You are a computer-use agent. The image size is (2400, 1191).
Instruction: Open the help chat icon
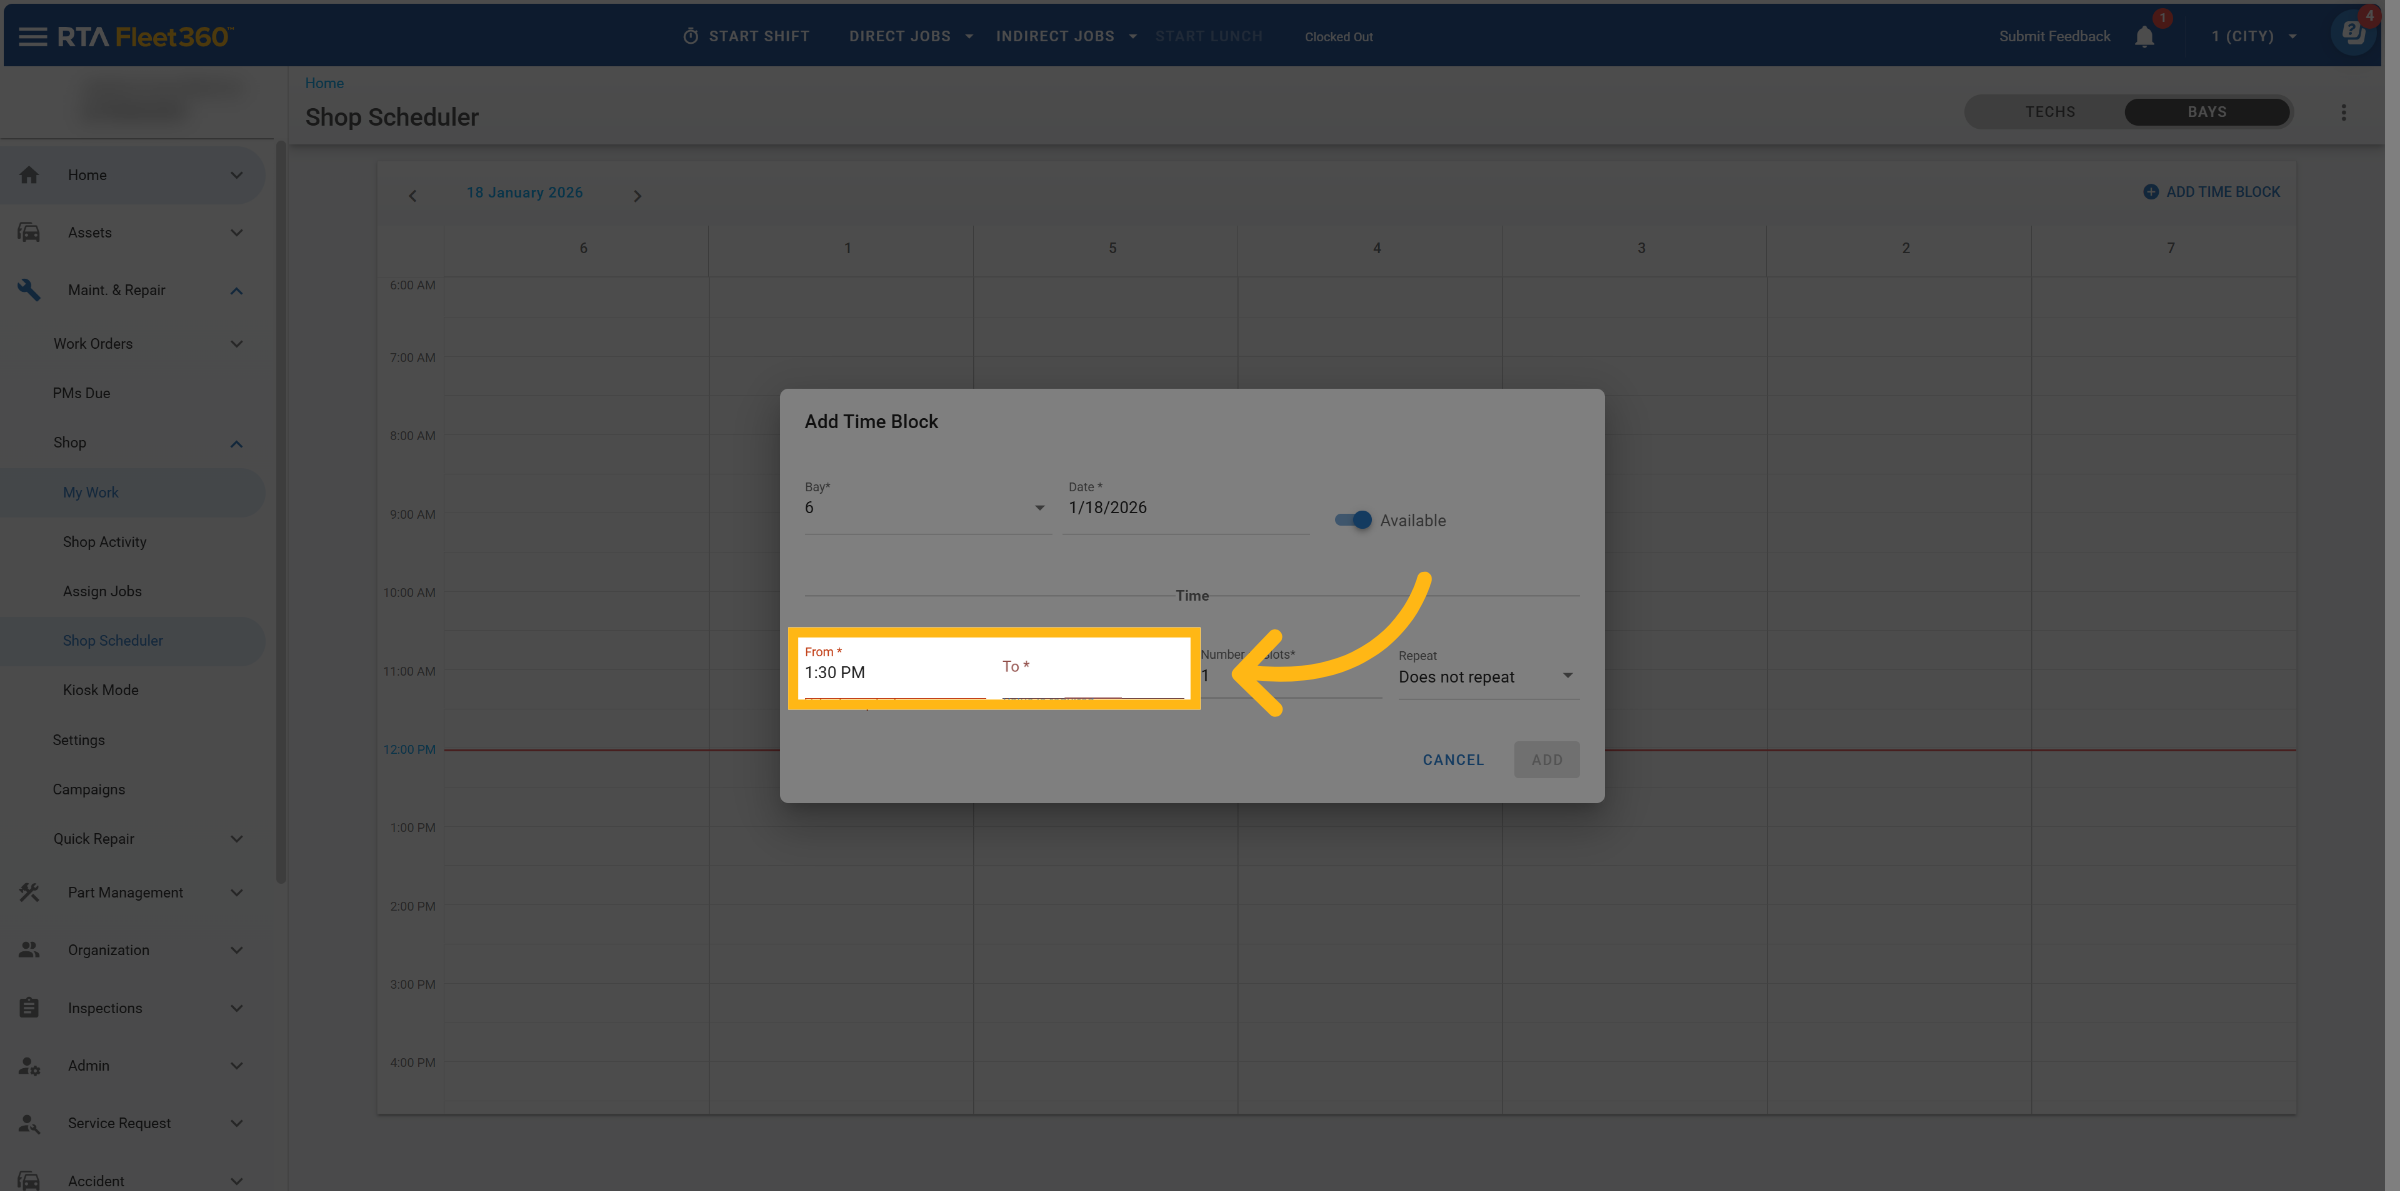tap(2354, 33)
